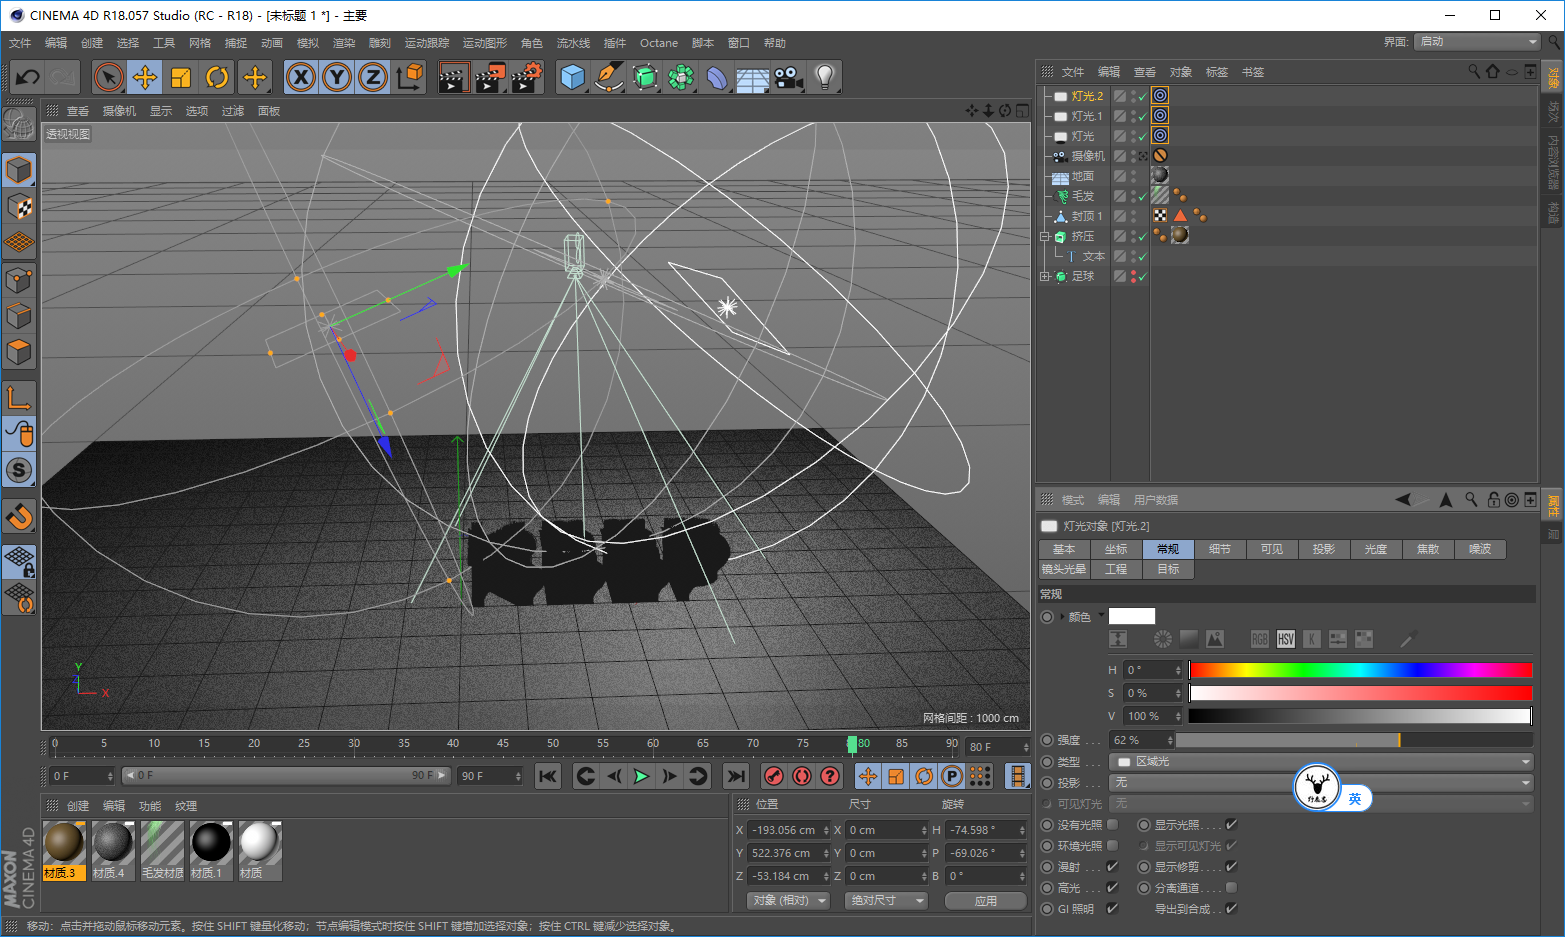
Task: Switch to the 投影 attribute tab
Action: pos(1324,549)
